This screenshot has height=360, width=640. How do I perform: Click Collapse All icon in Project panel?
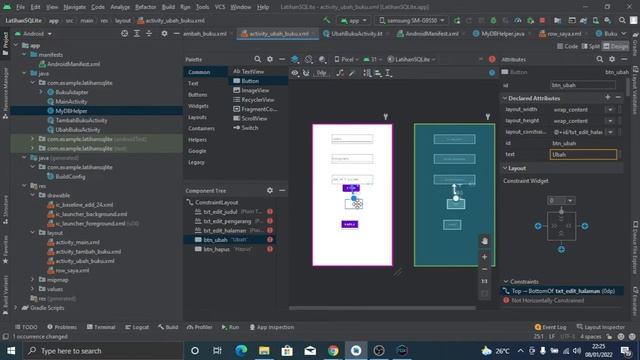pyautogui.click(x=149, y=33)
